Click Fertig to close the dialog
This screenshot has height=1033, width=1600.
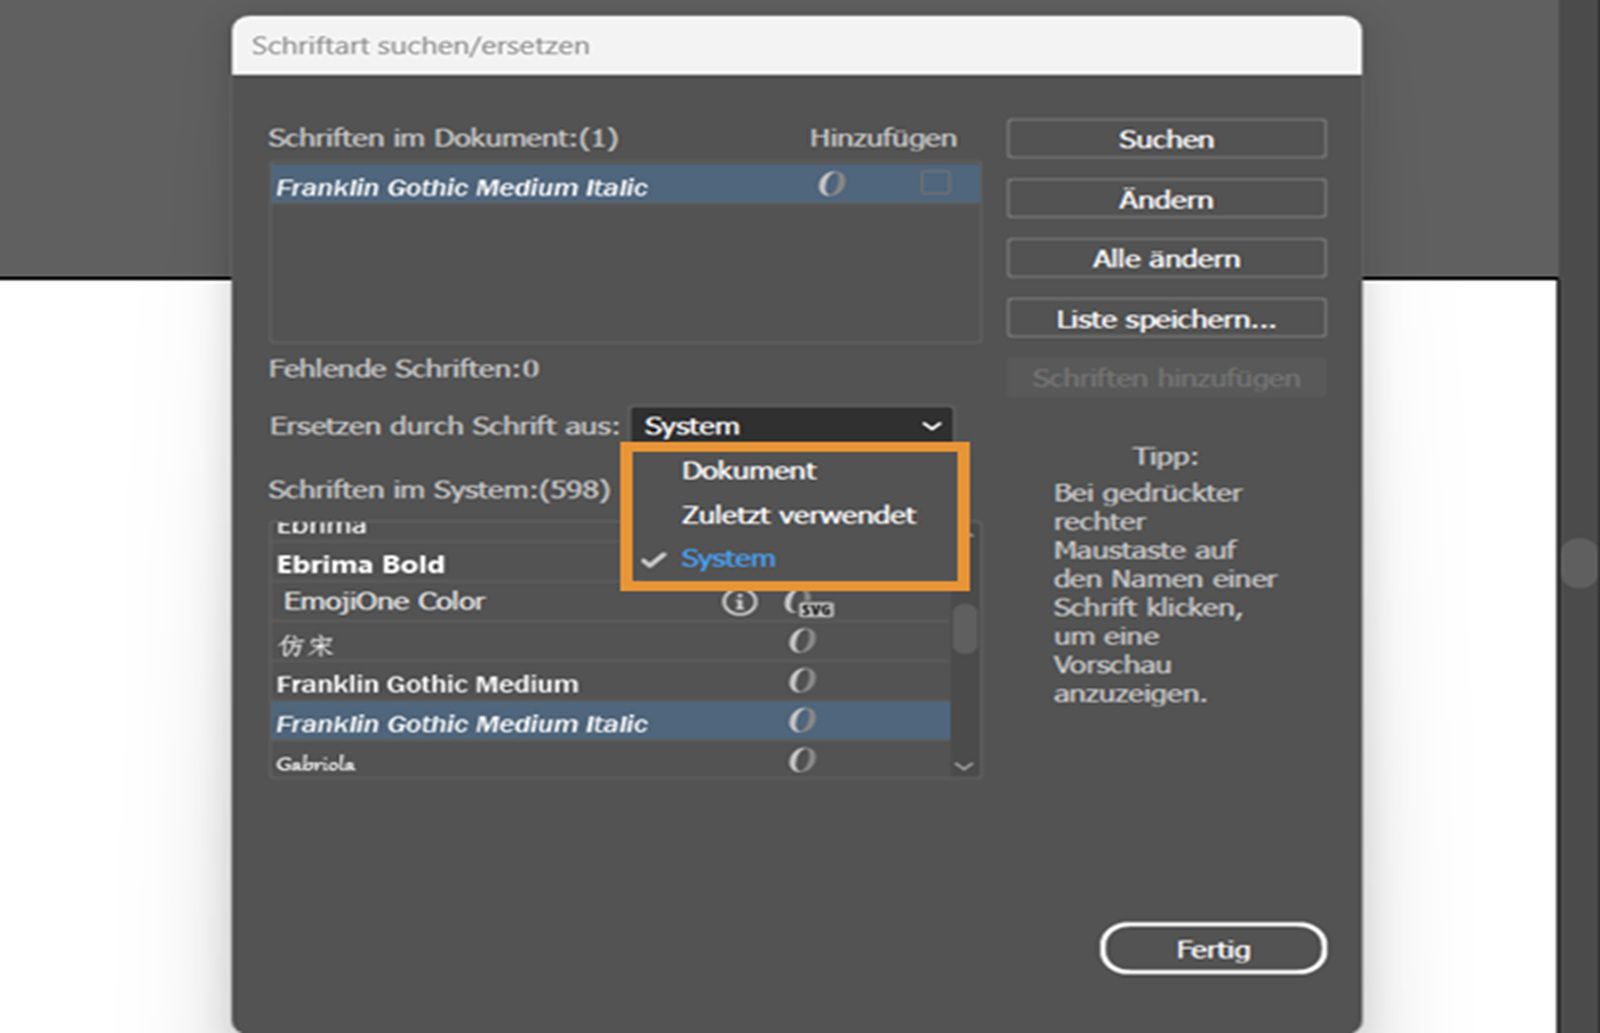pos(1212,949)
